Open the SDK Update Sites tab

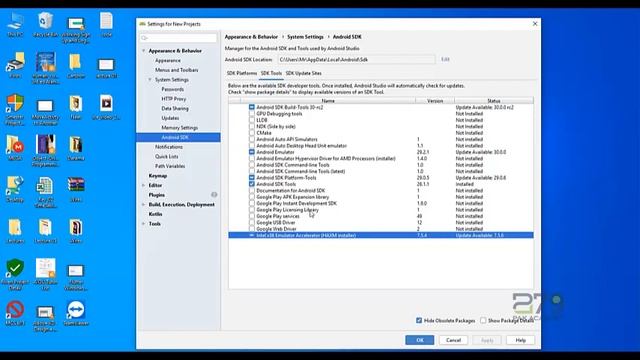point(304,73)
